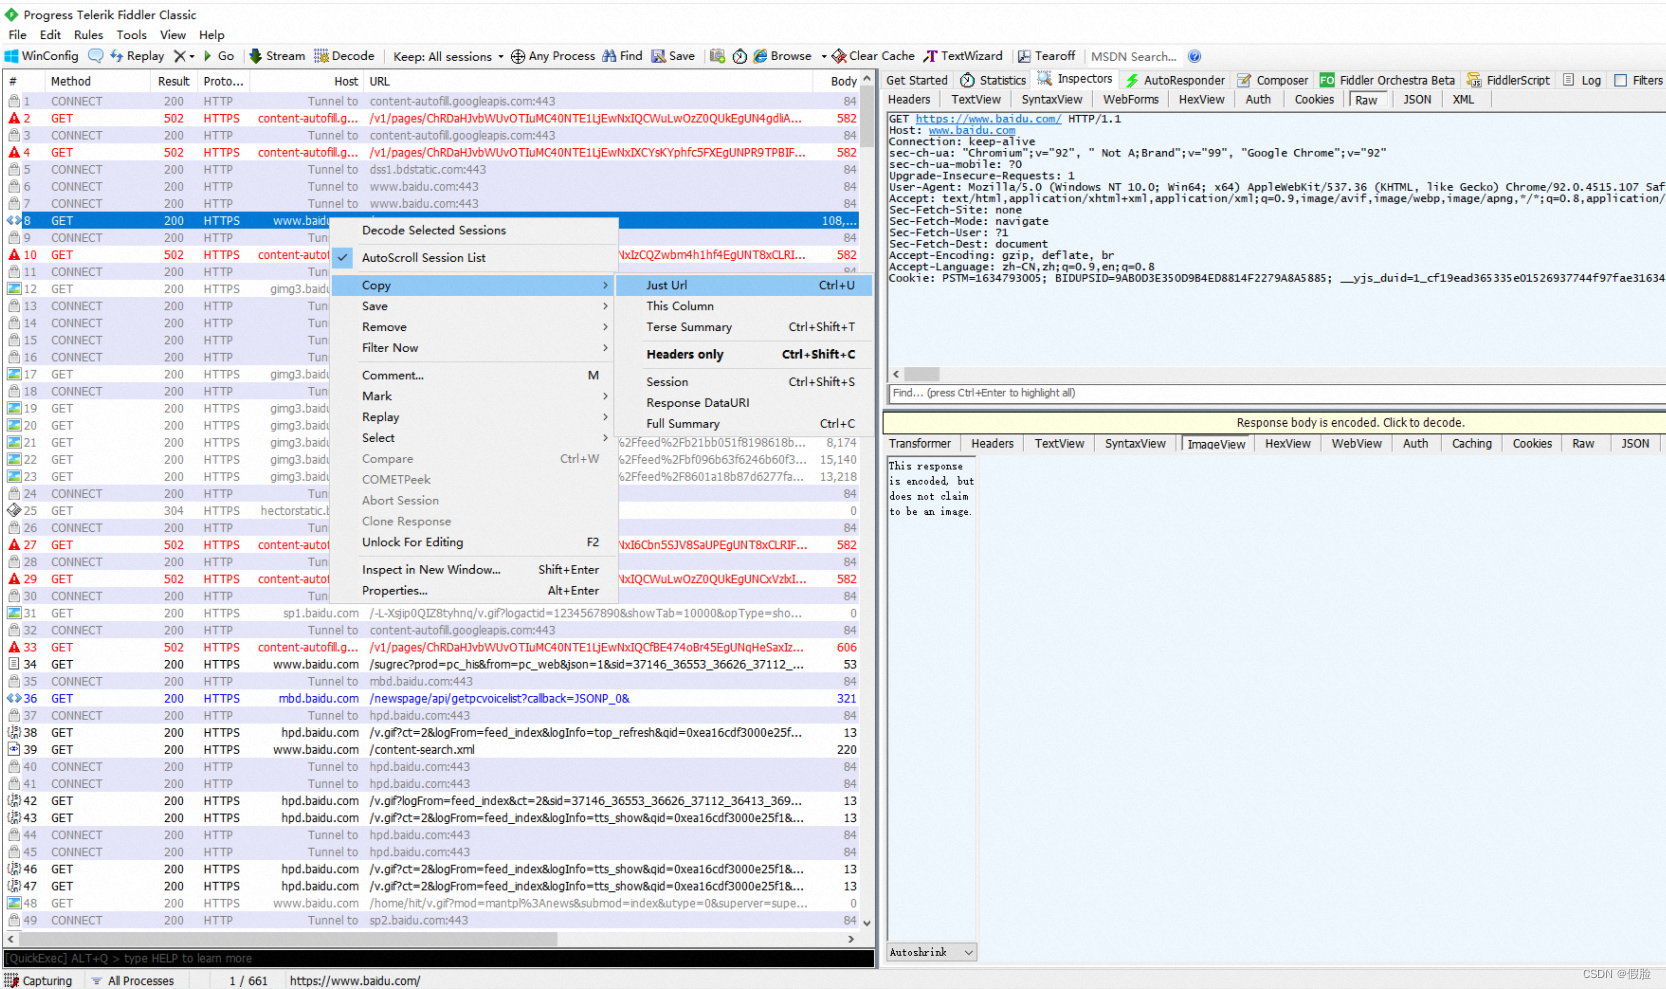1666x989 pixels.
Task: Expand the Save submenu in context menu
Action: pos(475,306)
